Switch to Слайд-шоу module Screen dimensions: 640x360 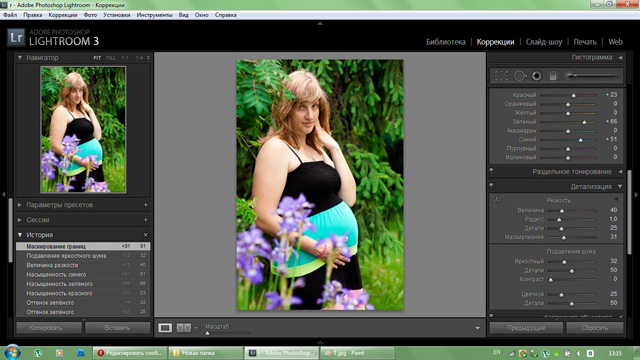[x=544, y=42]
